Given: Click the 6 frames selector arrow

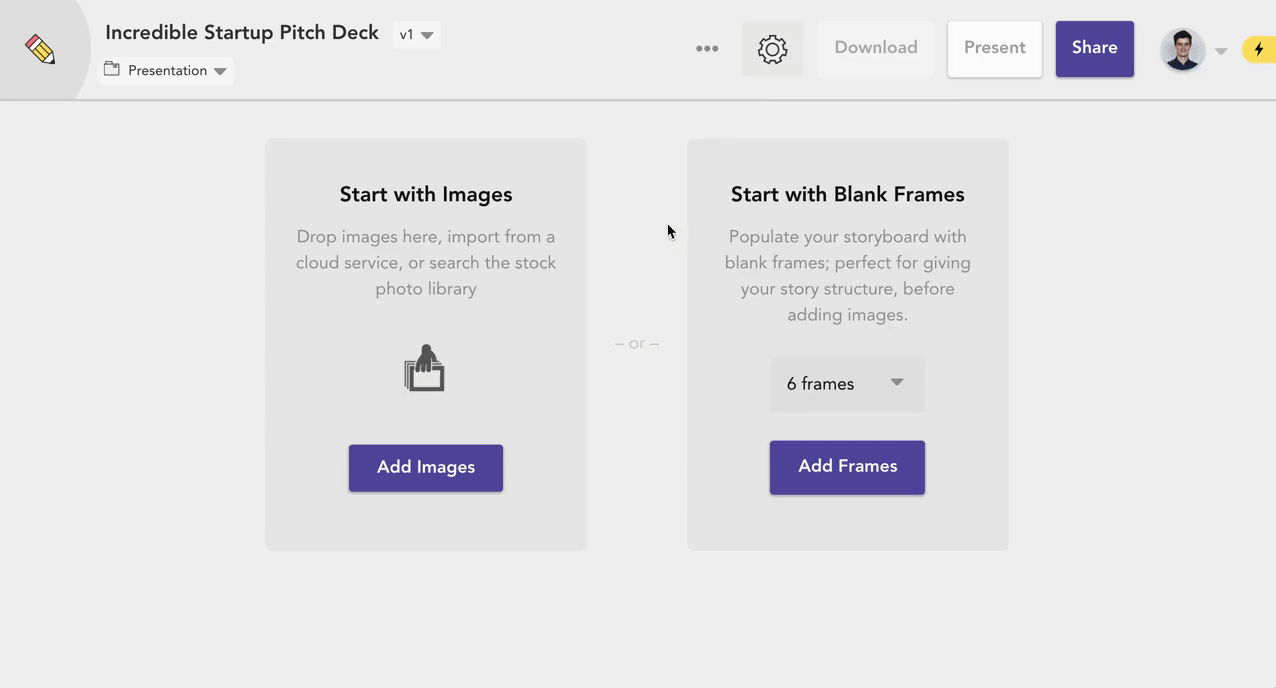Looking at the screenshot, I should point(897,383).
